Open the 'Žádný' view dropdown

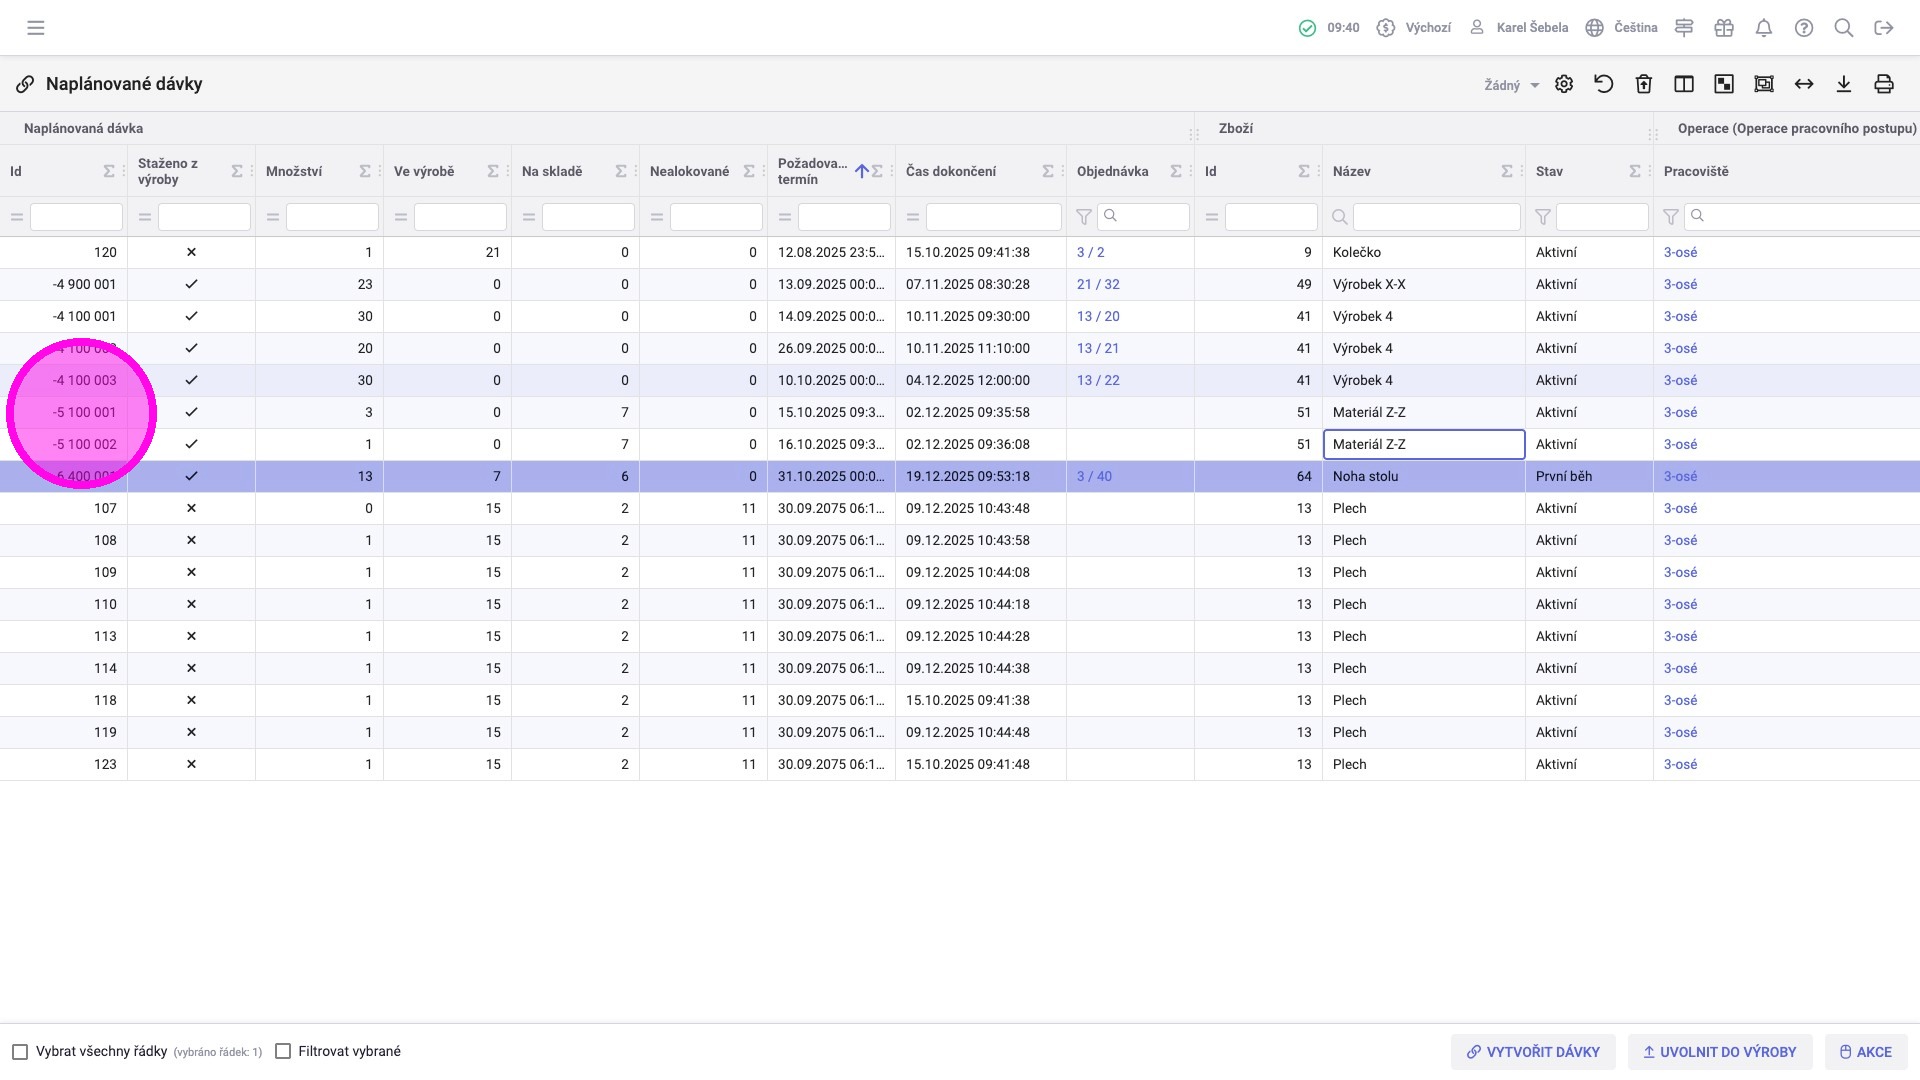tap(1511, 85)
